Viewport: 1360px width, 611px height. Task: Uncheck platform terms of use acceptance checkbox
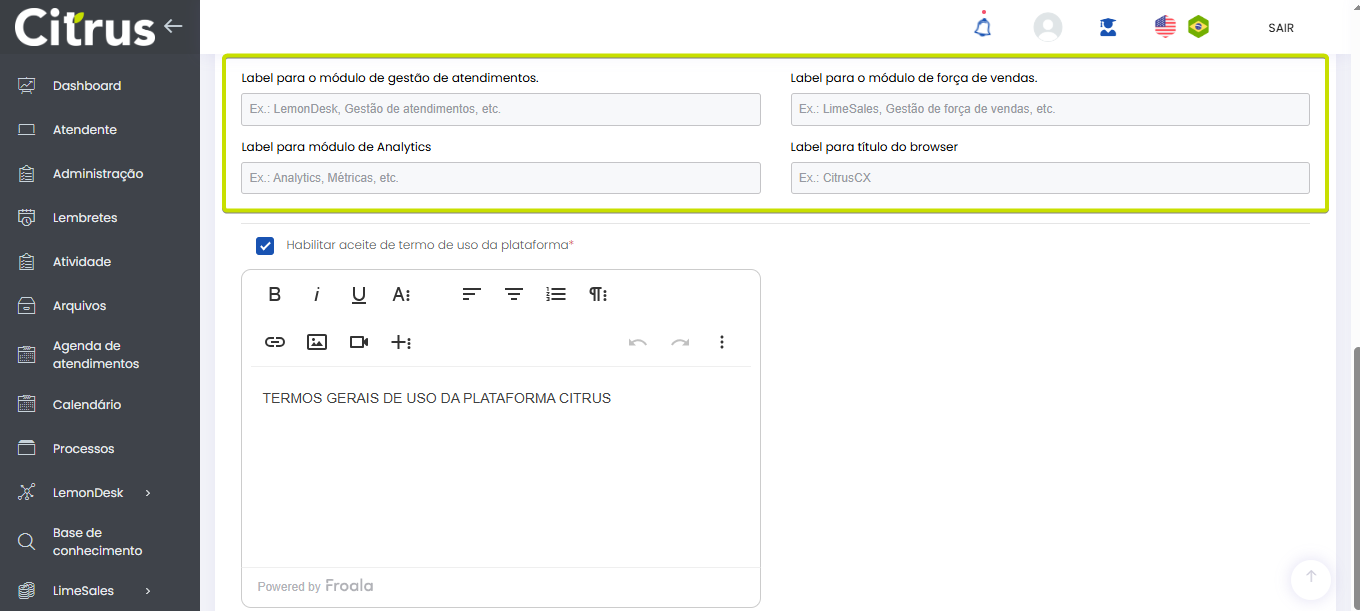coord(265,245)
